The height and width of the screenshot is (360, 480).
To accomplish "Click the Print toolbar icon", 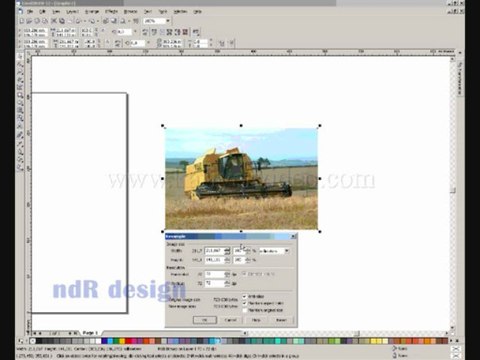I will click(45, 21).
